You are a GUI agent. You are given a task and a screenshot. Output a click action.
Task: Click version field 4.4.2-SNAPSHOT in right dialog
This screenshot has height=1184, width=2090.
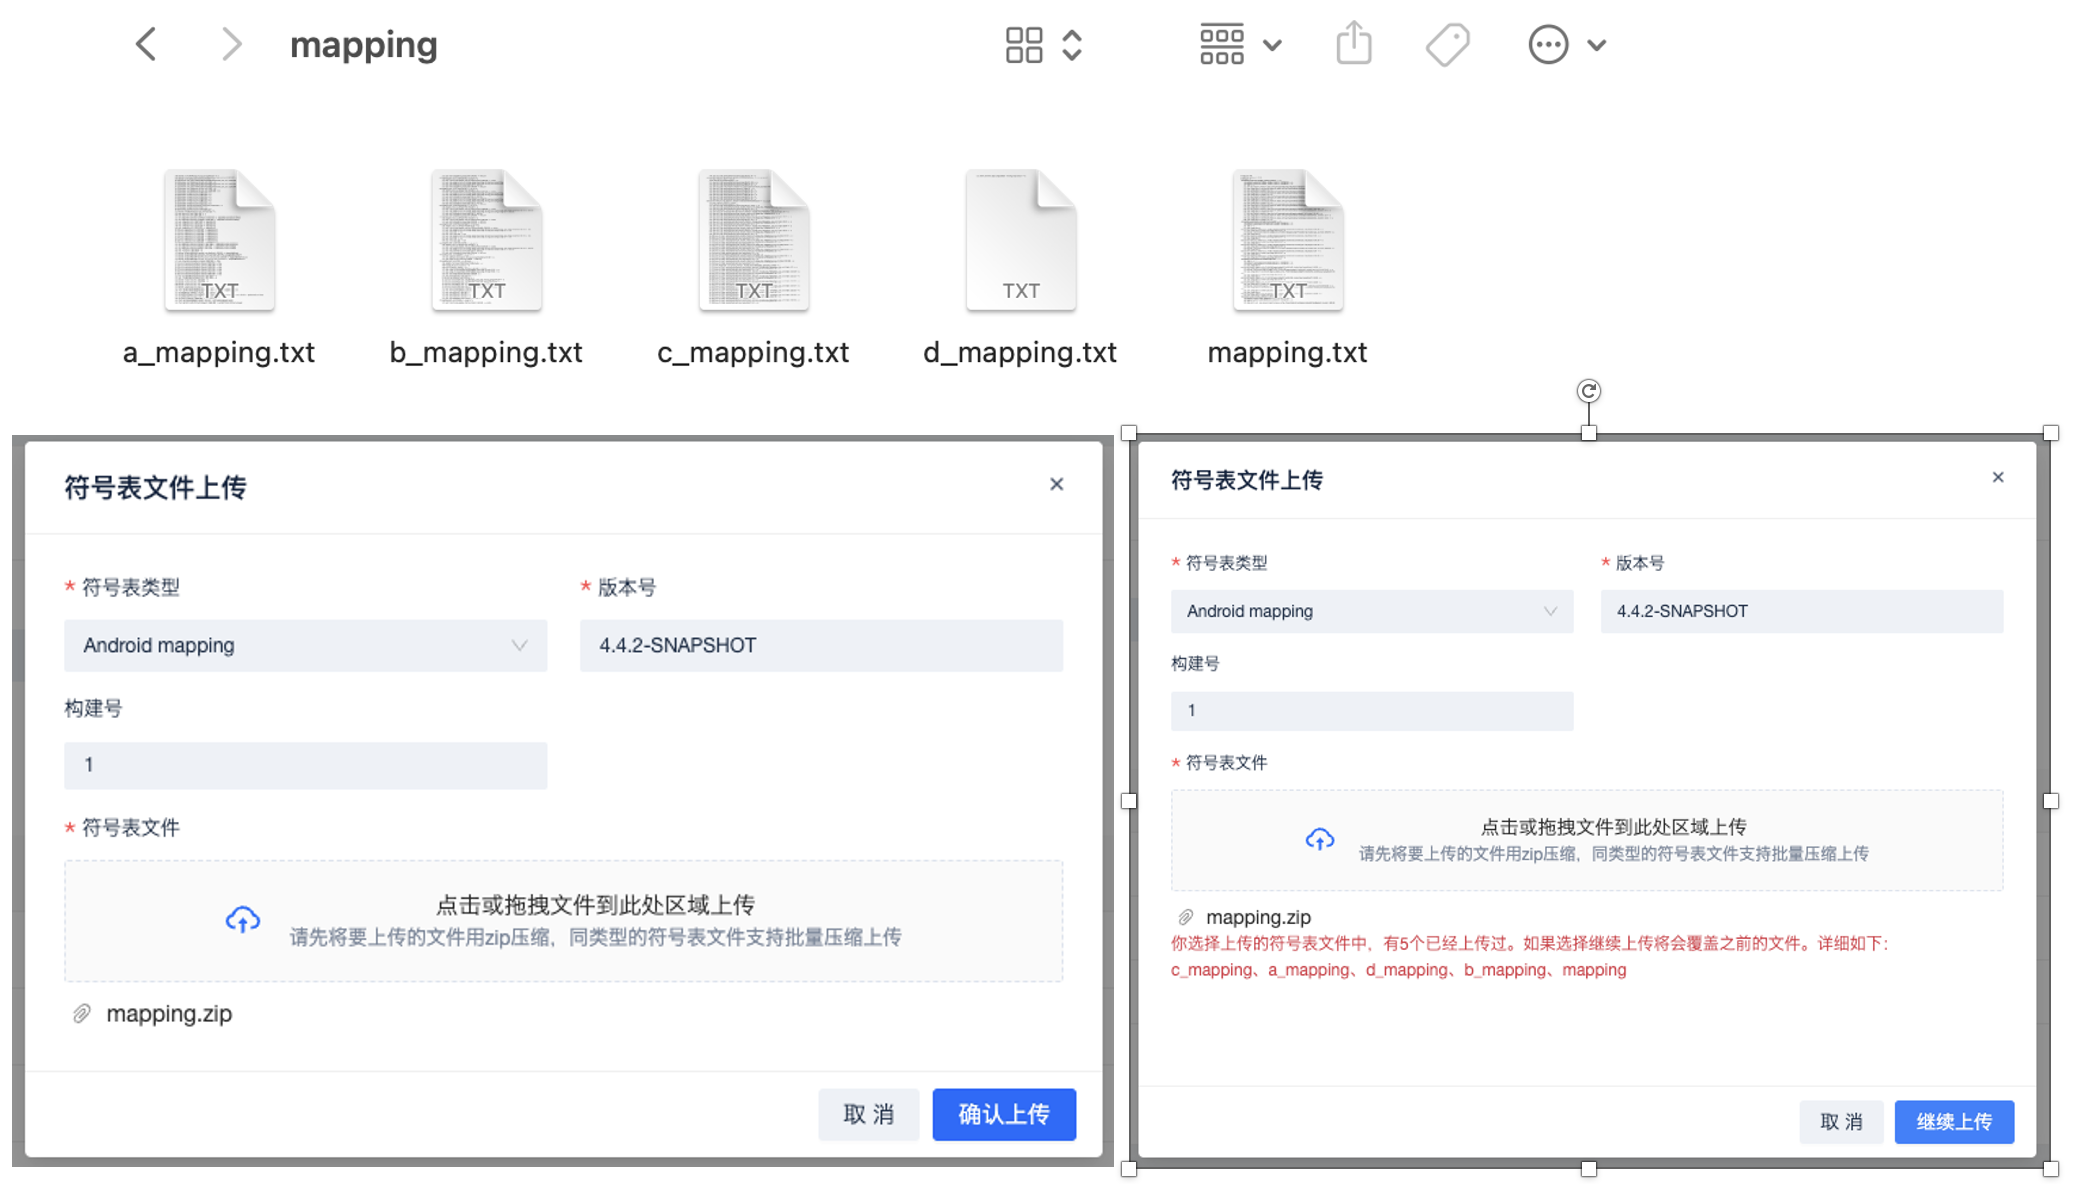click(x=1802, y=611)
